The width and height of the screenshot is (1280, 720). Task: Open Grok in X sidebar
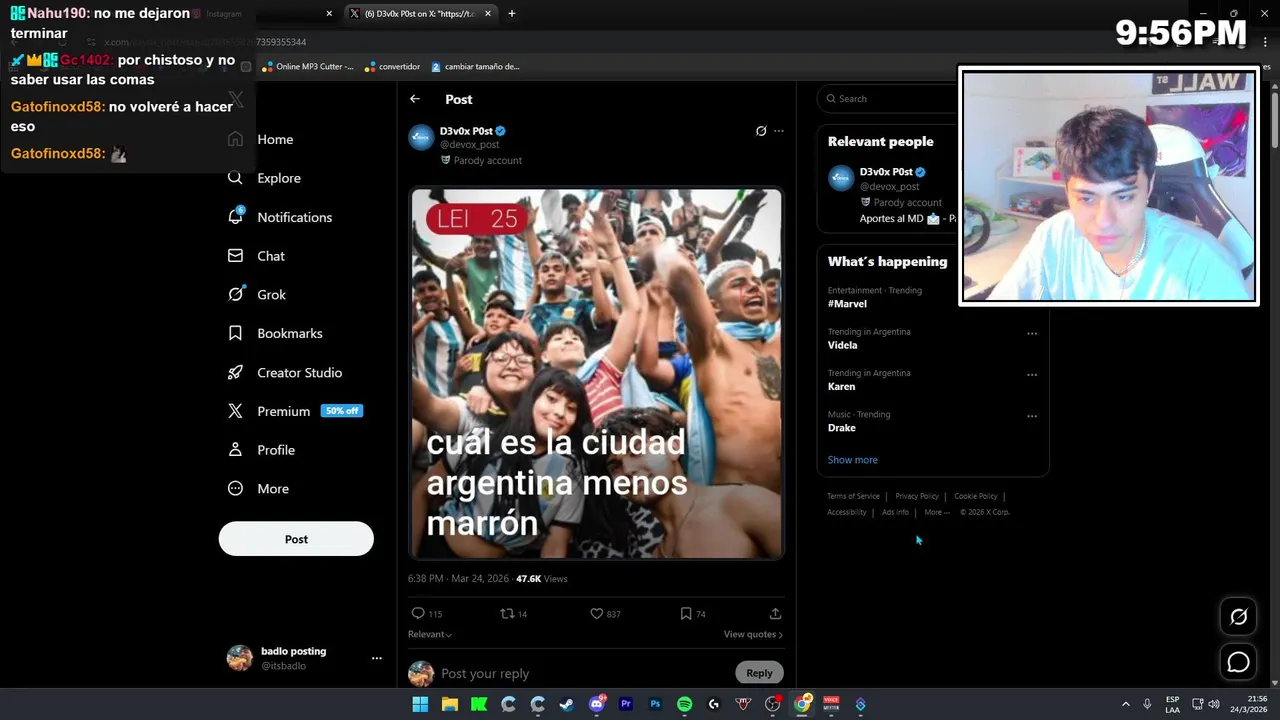[x=258, y=295]
